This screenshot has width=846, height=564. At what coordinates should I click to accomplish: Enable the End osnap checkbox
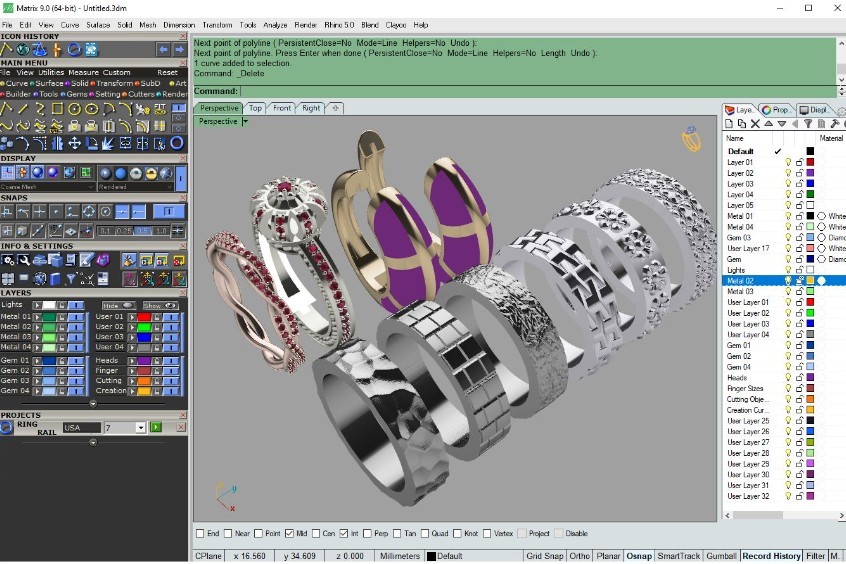coord(200,533)
